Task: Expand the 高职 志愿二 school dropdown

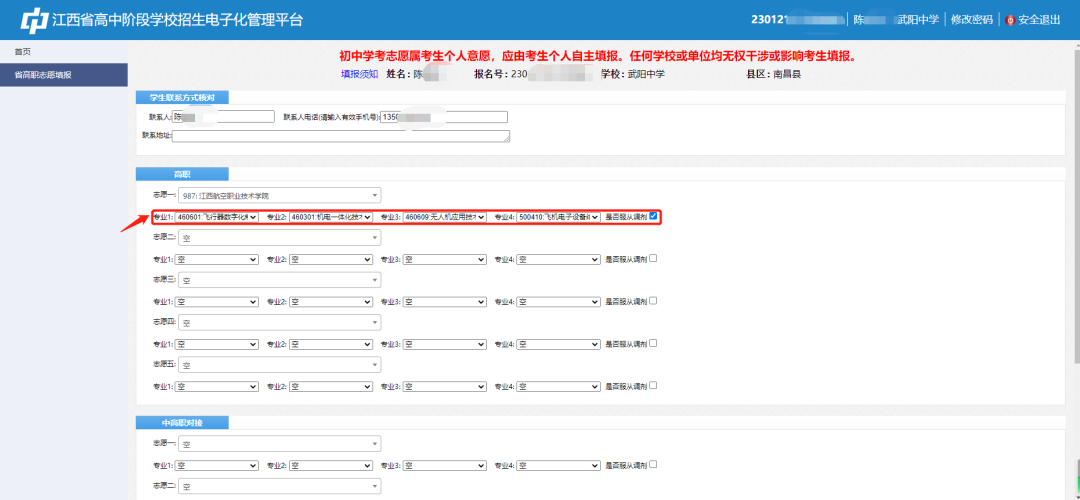Action: pyautogui.click(x=279, y=238)
